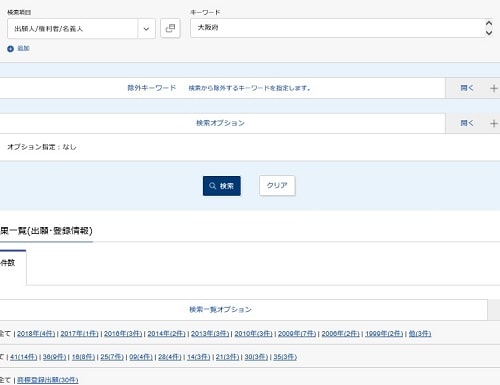
Task: Click the 追加 link
Action: coord(23,48)
